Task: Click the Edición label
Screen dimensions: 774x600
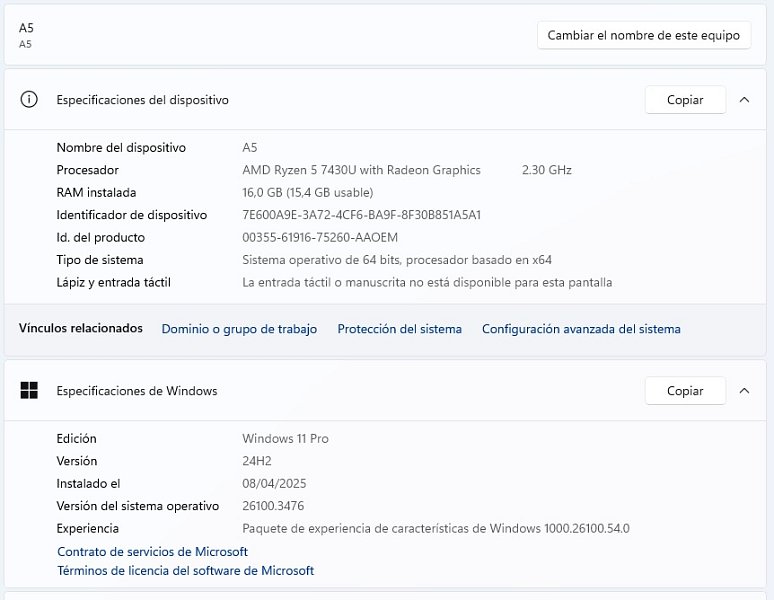Action: (77, 439)
